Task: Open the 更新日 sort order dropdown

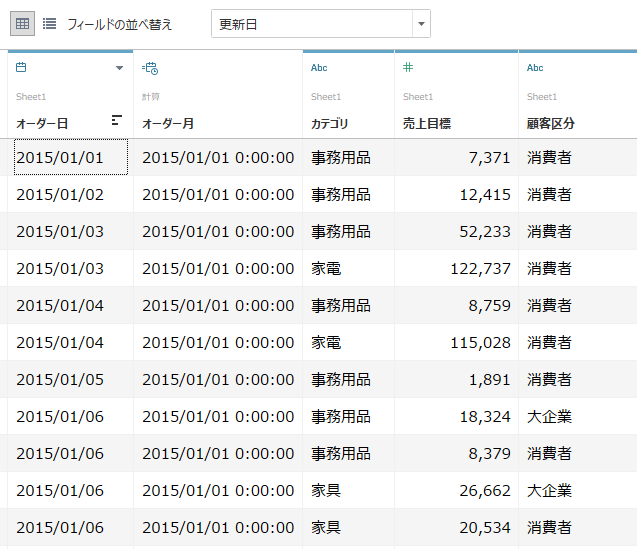Action: tap(321, 24)
